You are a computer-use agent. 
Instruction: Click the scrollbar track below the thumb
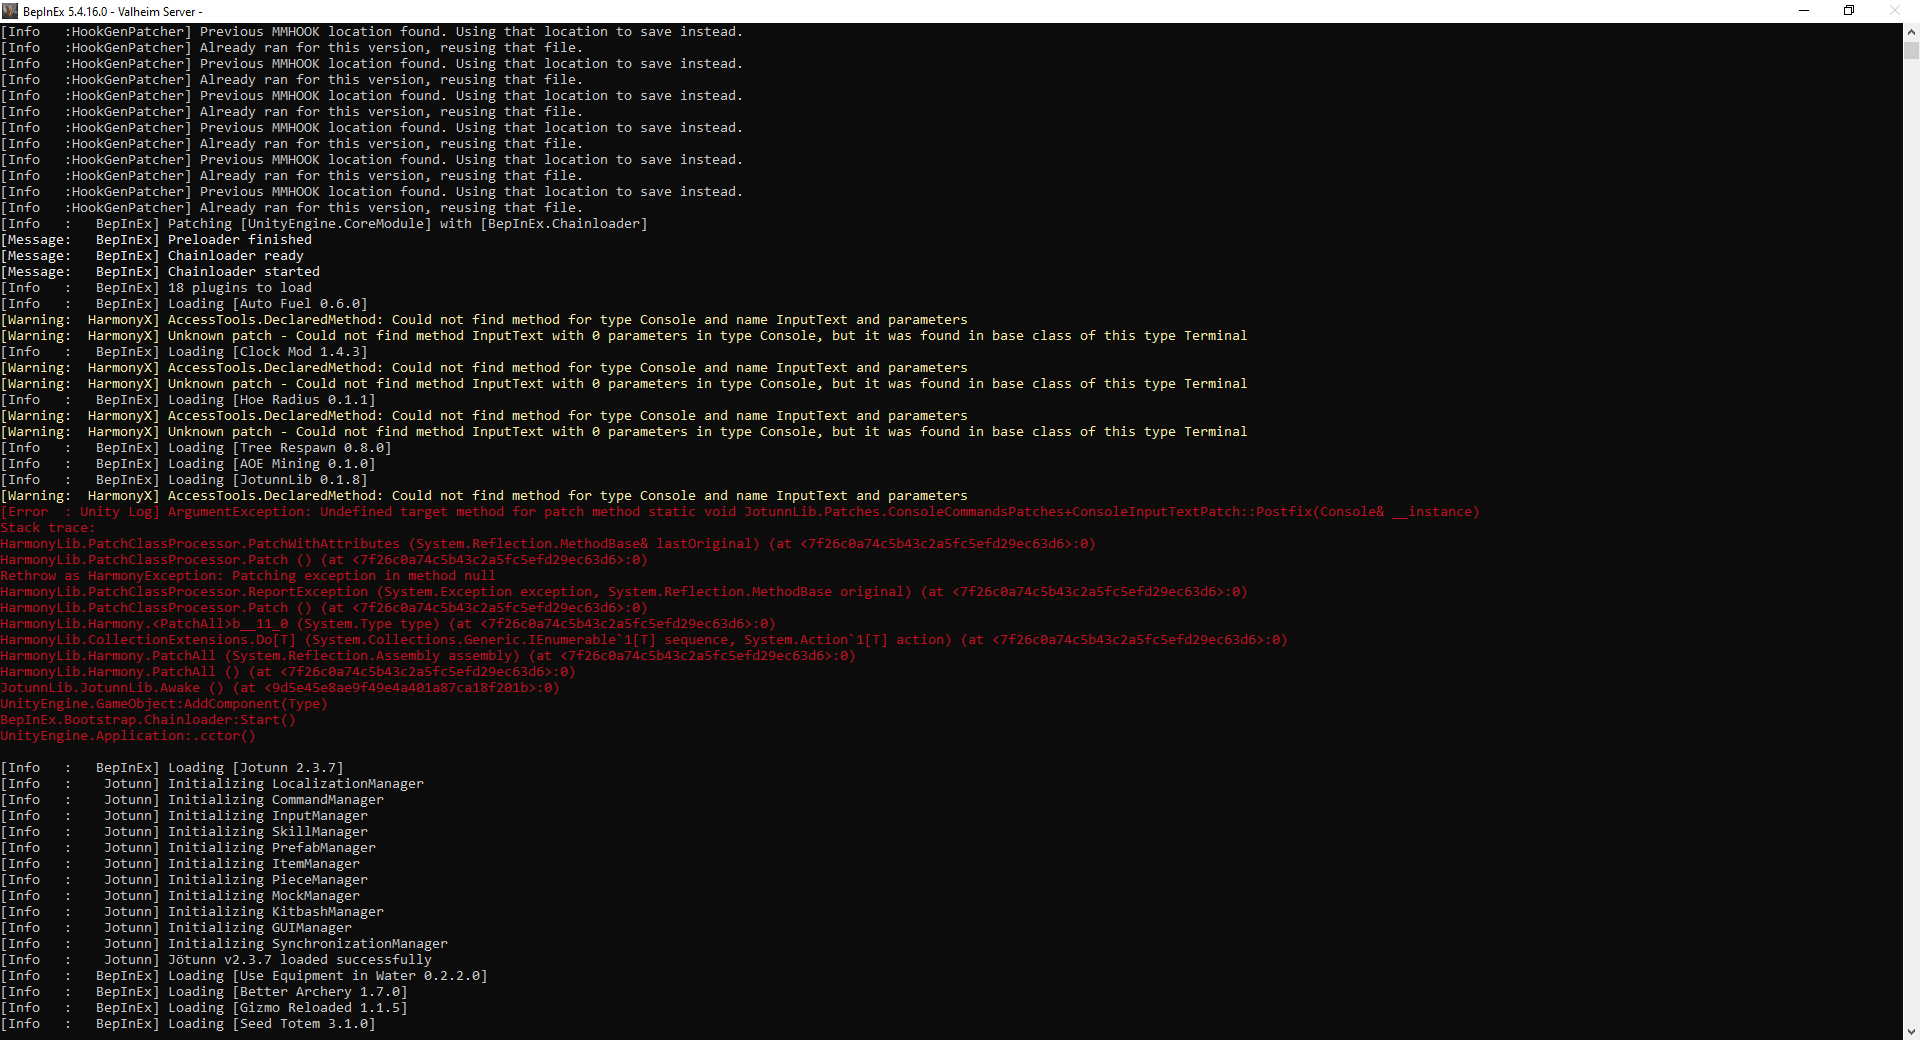1911,500
